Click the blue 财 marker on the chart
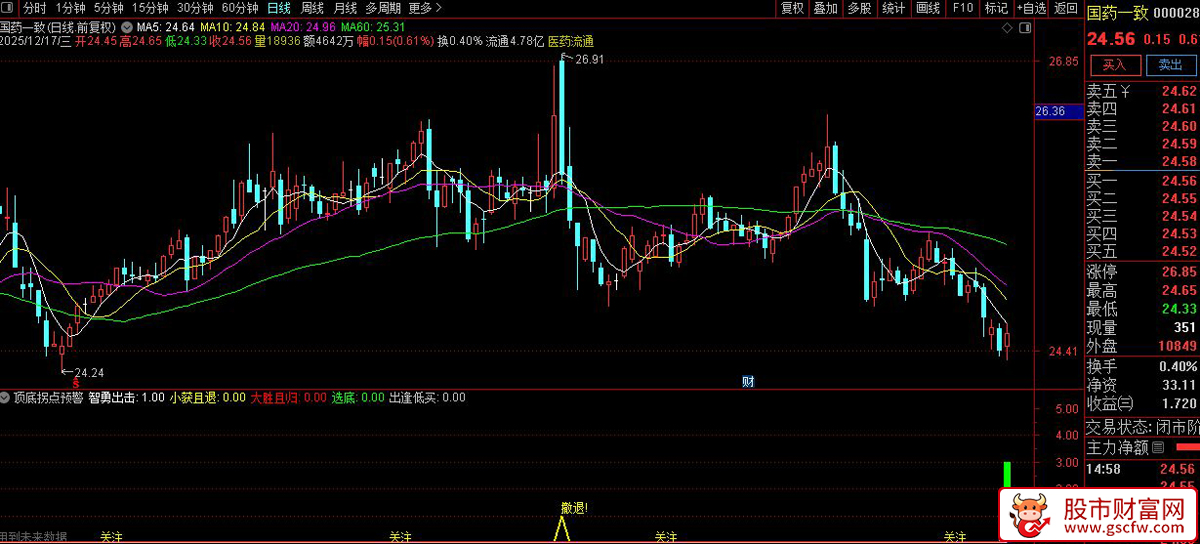This screenshot has width=1200, height=544. 748,381
